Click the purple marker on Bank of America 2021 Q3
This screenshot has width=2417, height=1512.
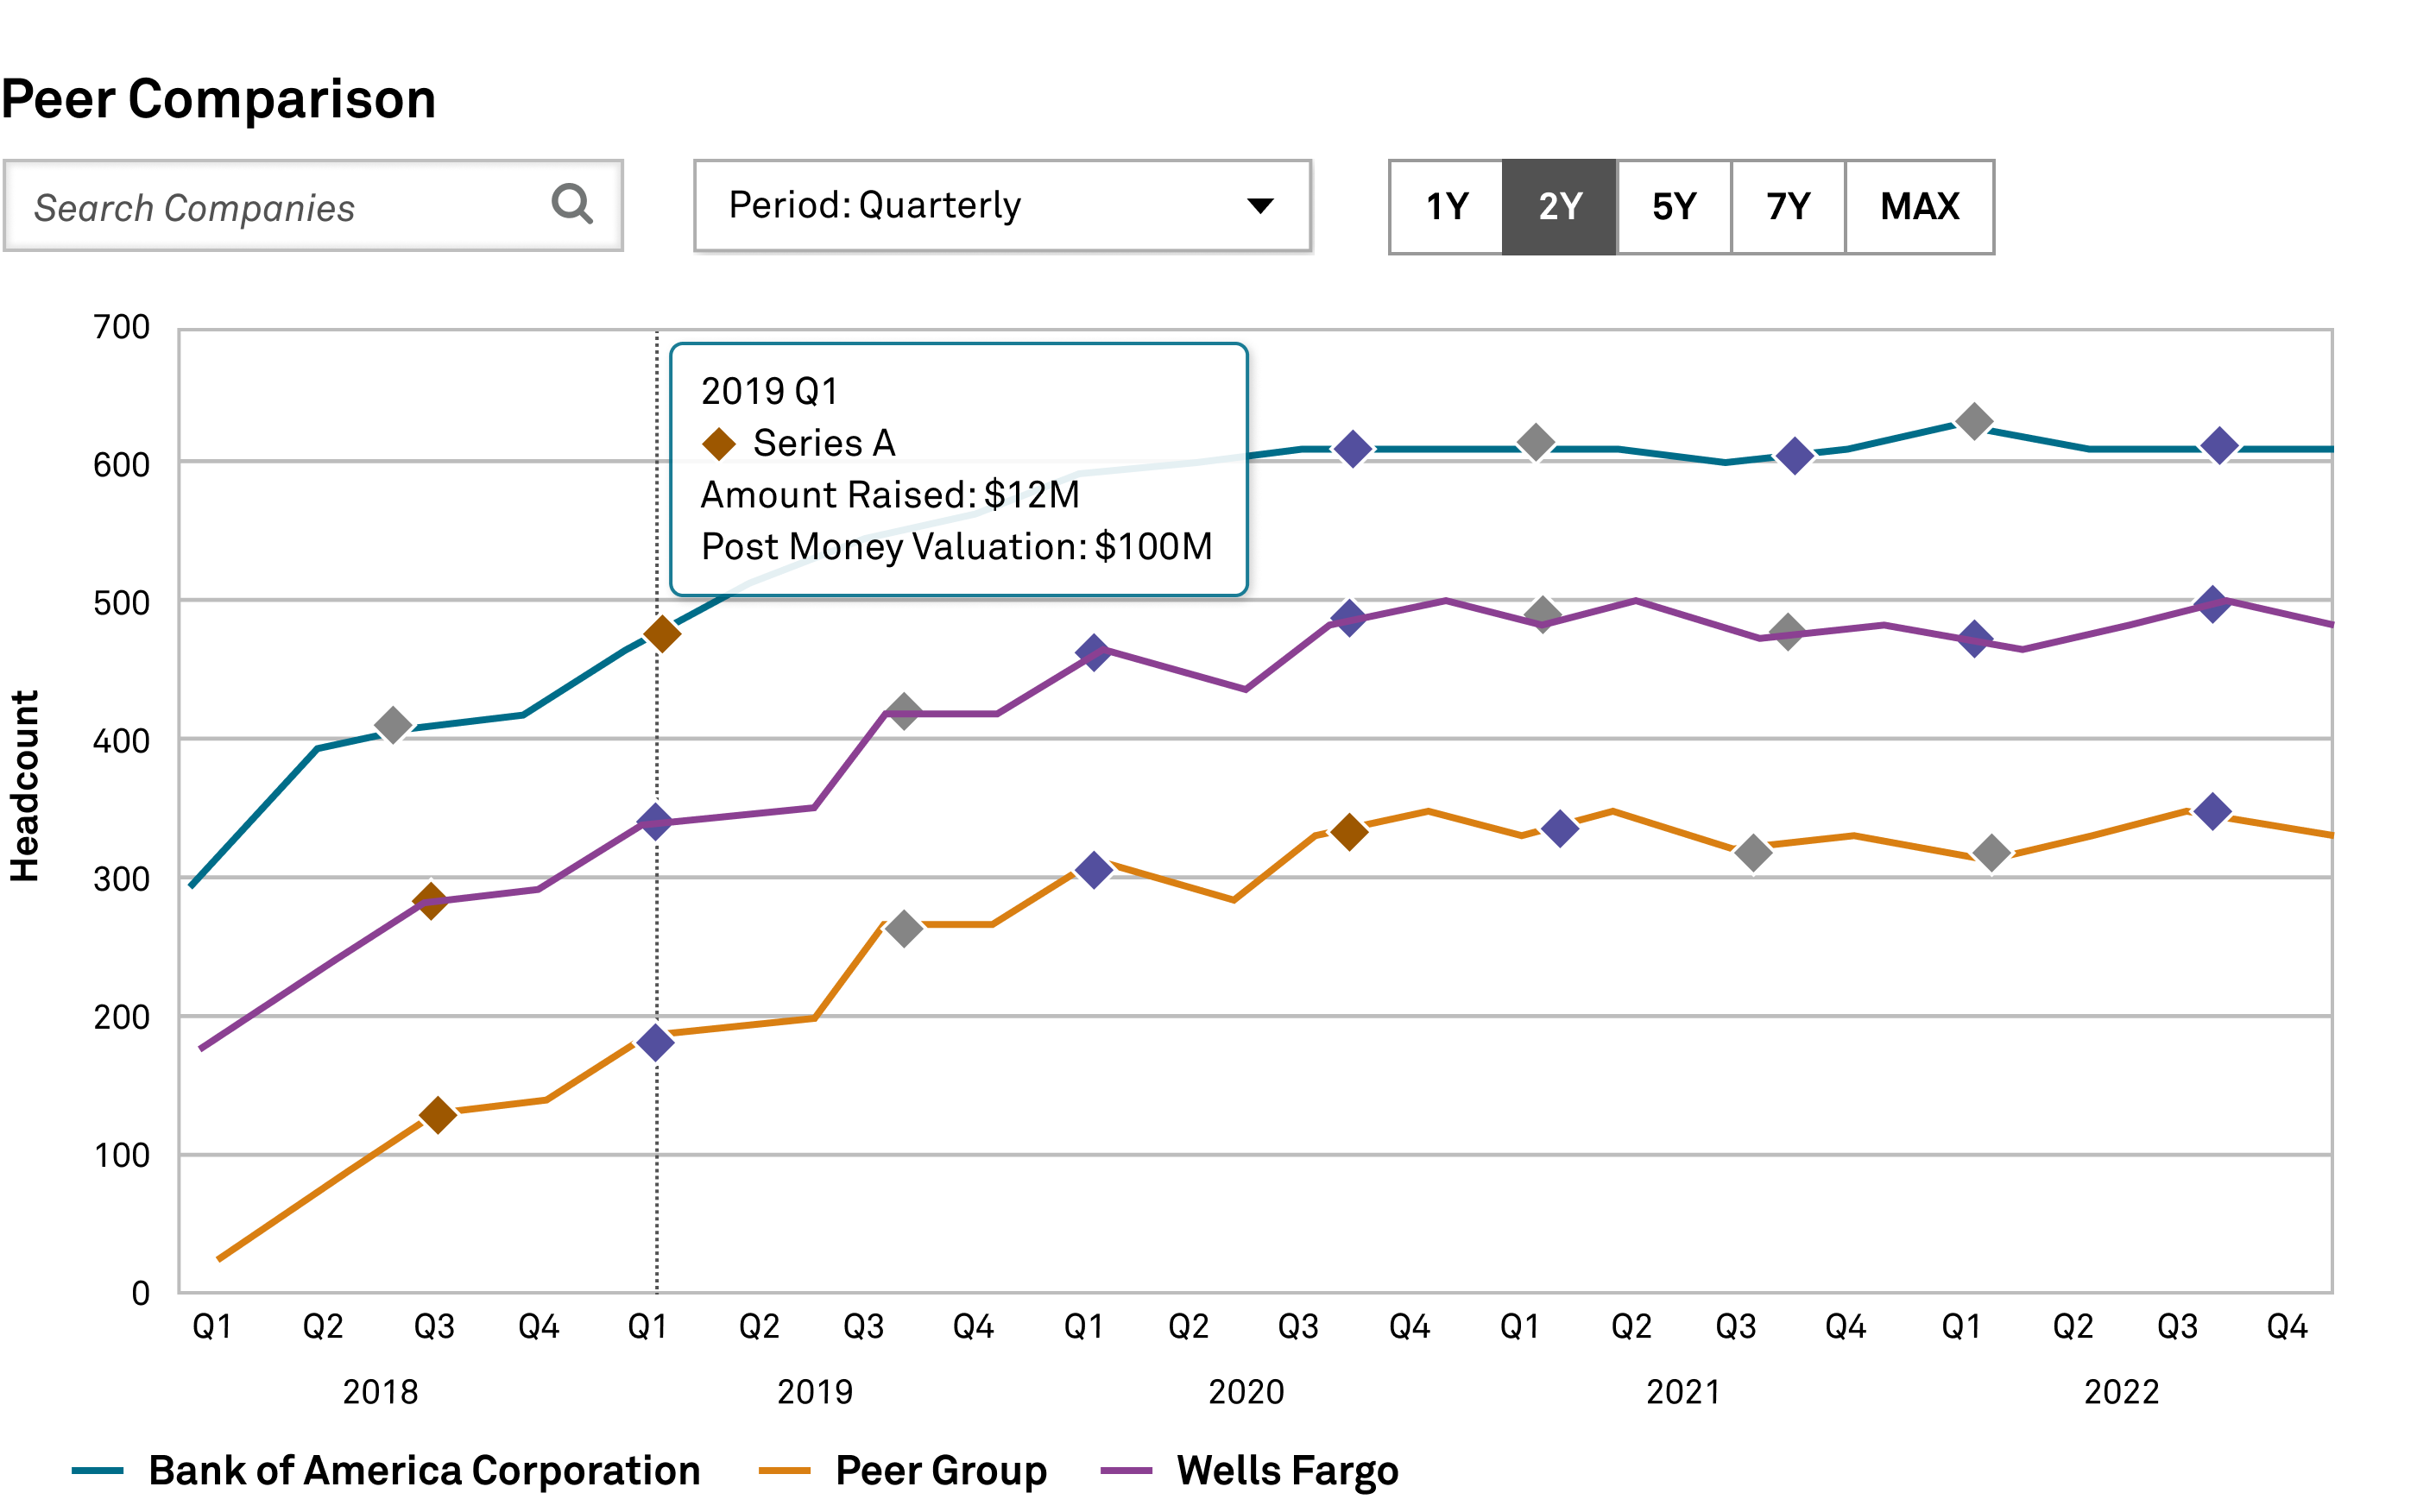pyautogui.click(x=1794, y=456)
